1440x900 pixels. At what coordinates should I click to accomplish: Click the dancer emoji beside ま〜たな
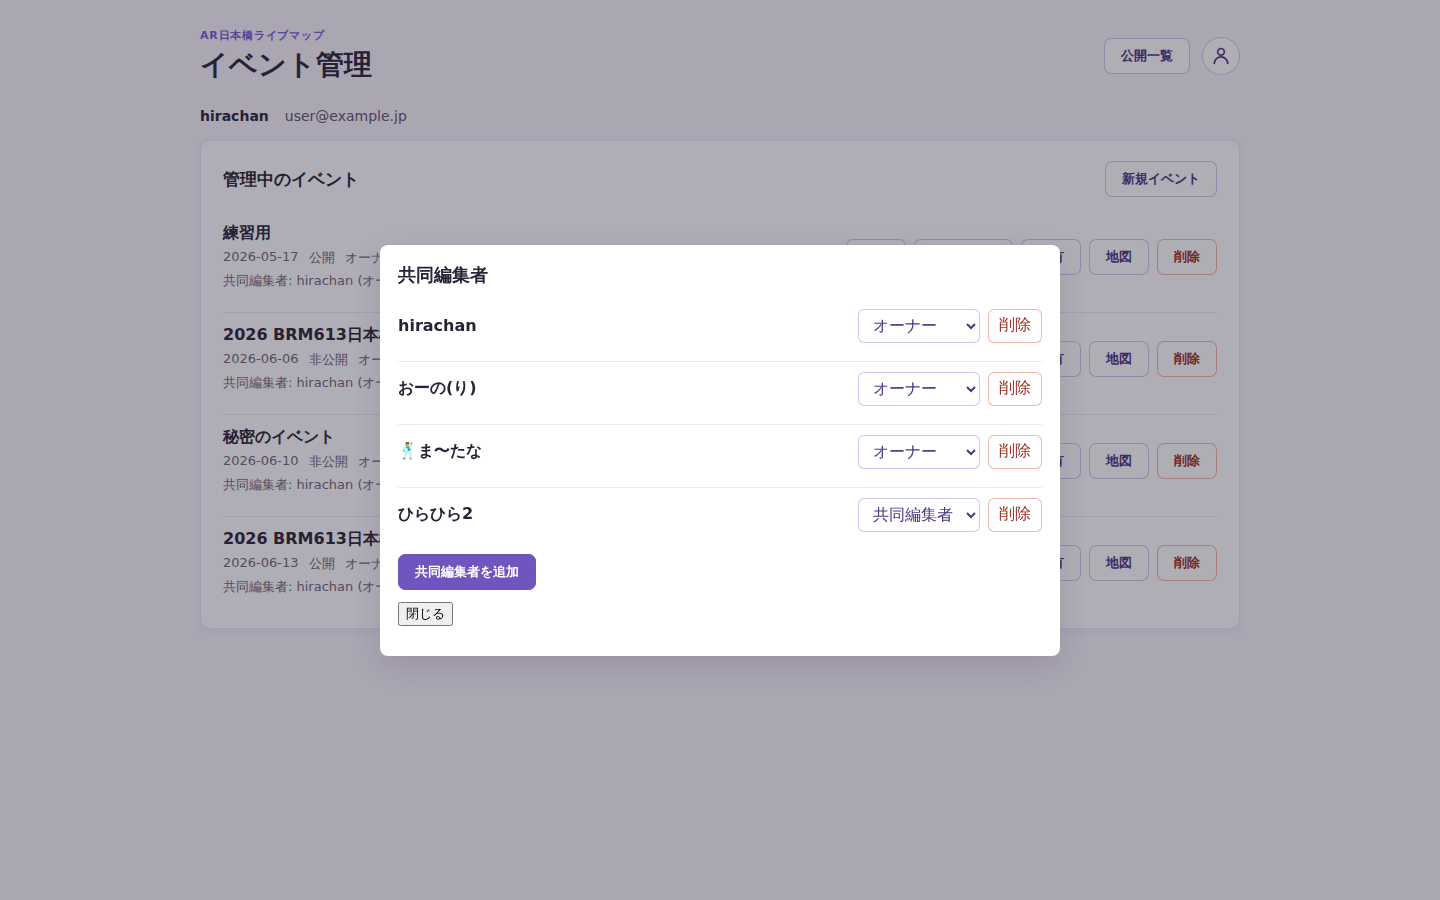point(407,451)
